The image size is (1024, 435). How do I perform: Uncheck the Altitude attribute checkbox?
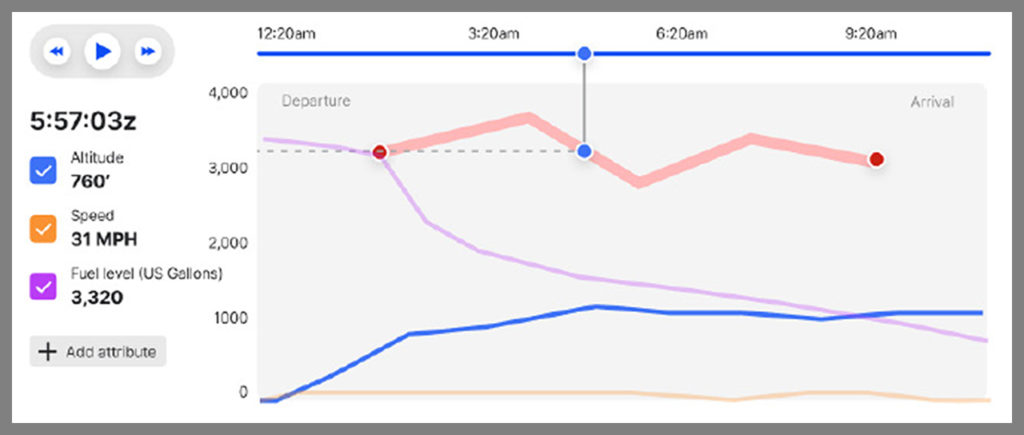43,171
